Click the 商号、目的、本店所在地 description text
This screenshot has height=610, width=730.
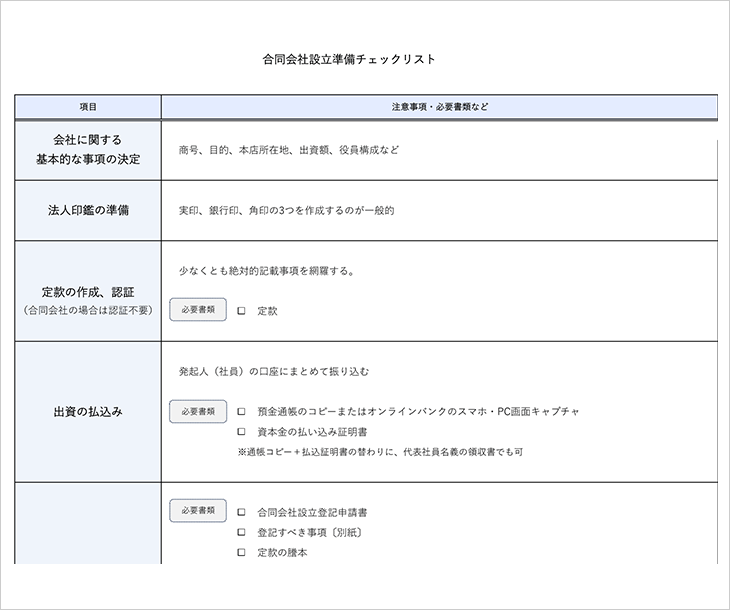click(x=289, y=150)
